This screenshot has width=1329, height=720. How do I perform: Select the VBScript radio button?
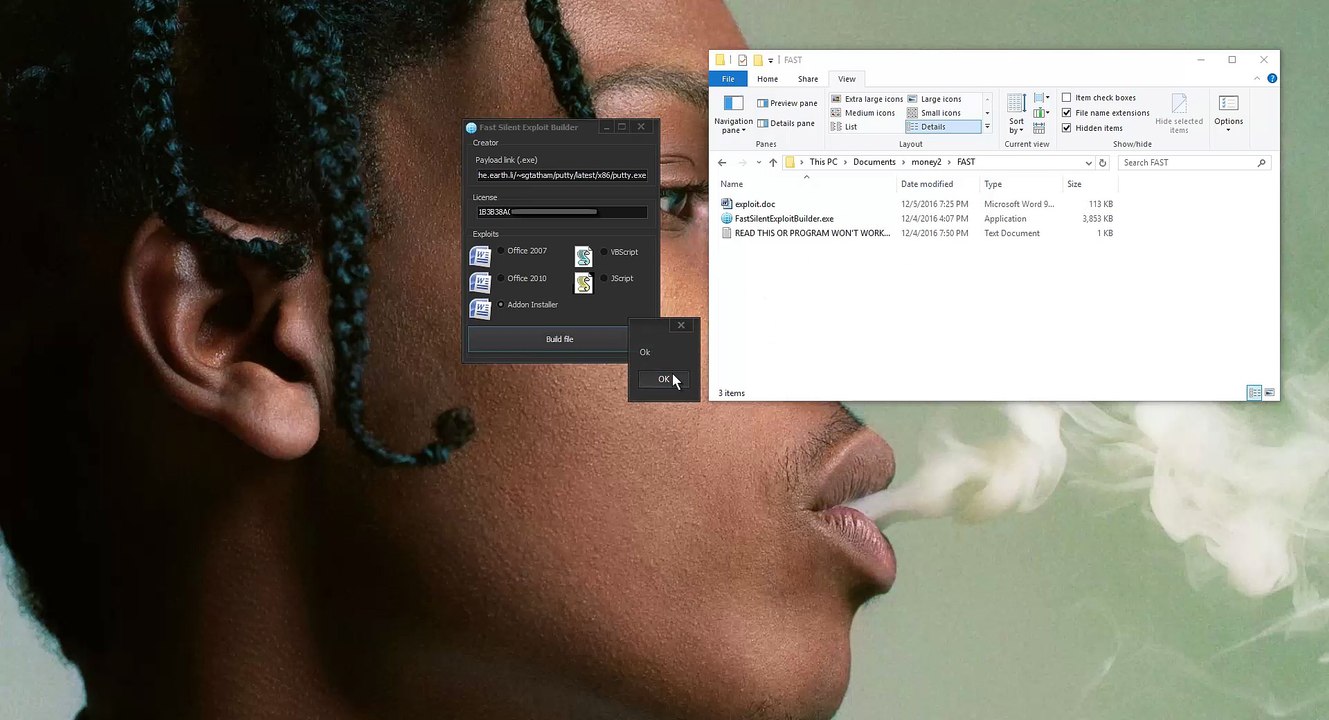click(x=604, y=252)
